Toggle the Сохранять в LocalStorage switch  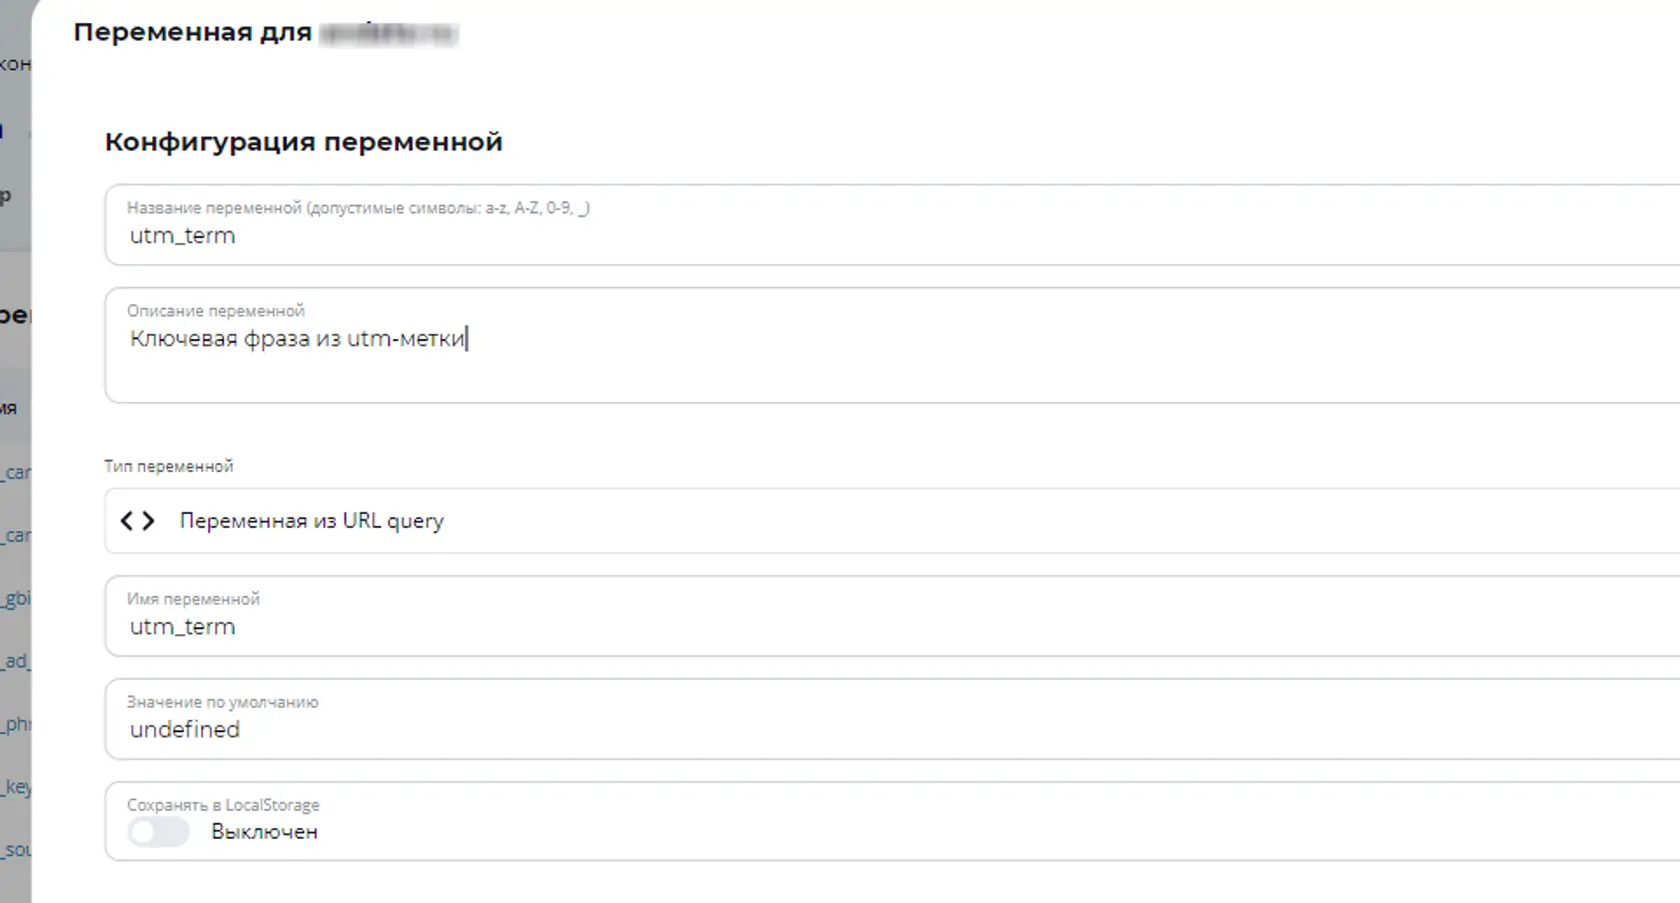click(x=158, y=832)
